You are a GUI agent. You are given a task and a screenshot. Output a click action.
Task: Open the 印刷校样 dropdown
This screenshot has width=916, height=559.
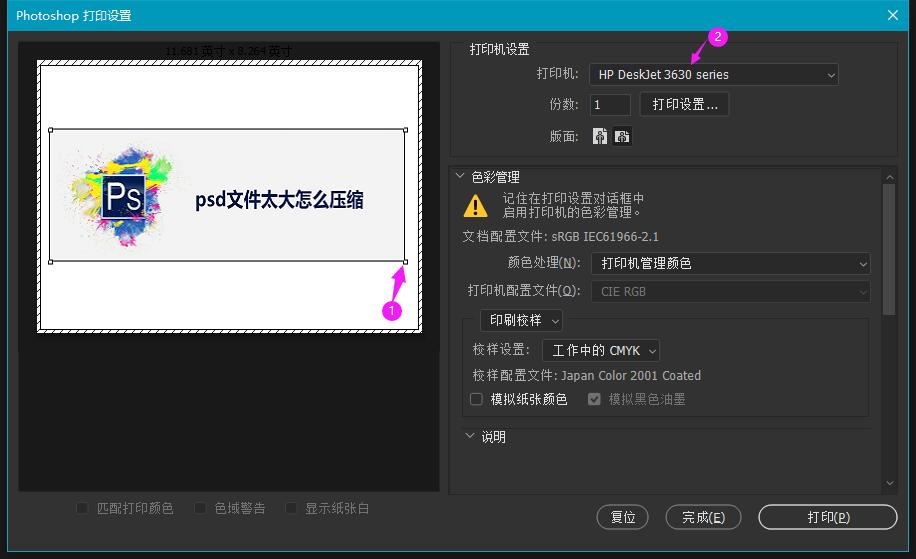[522, 320]
